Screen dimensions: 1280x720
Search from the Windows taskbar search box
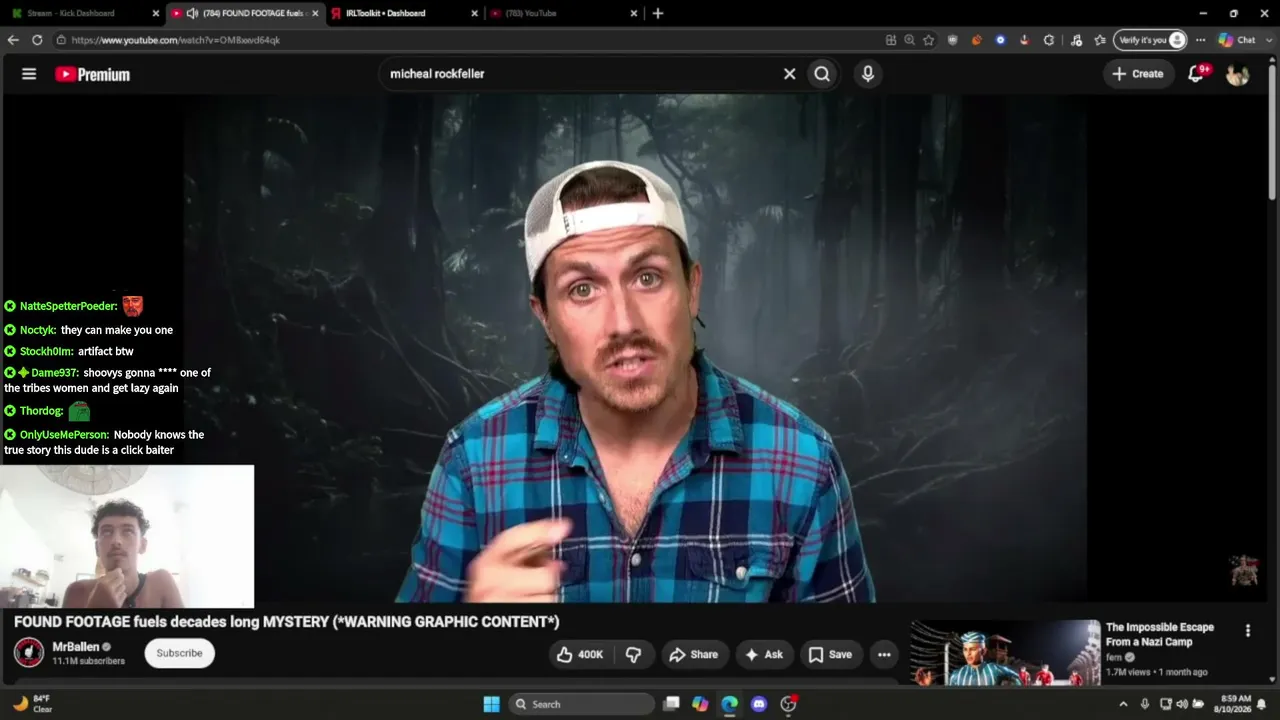click(x=580, y=704)
